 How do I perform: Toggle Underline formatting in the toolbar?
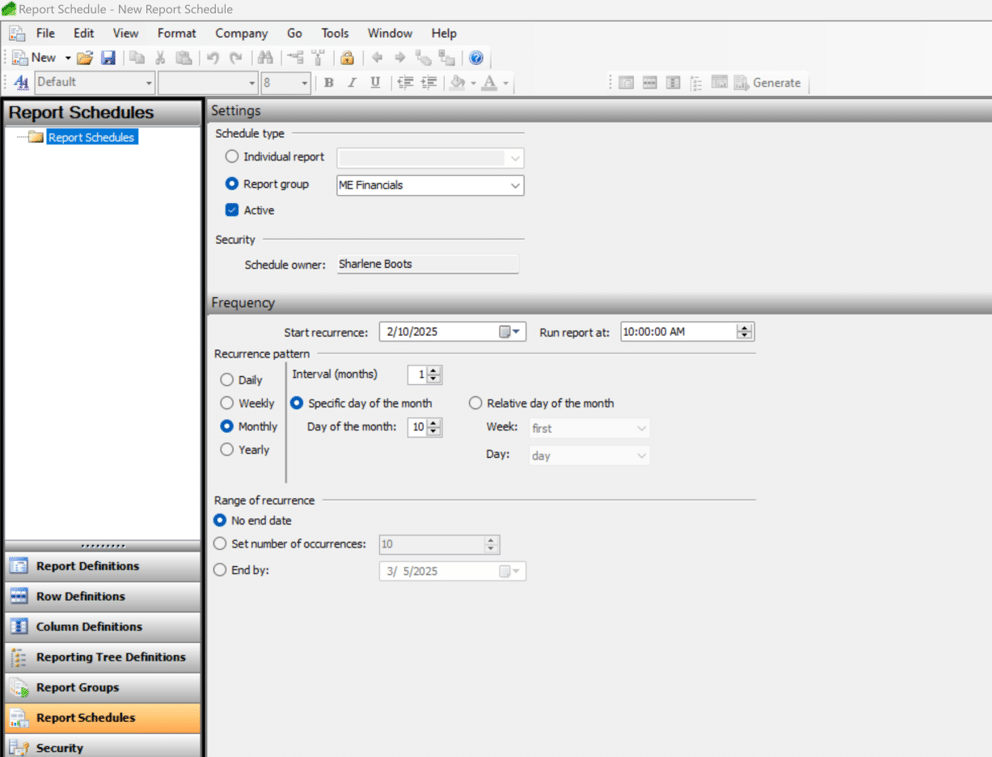click(375, 83)
